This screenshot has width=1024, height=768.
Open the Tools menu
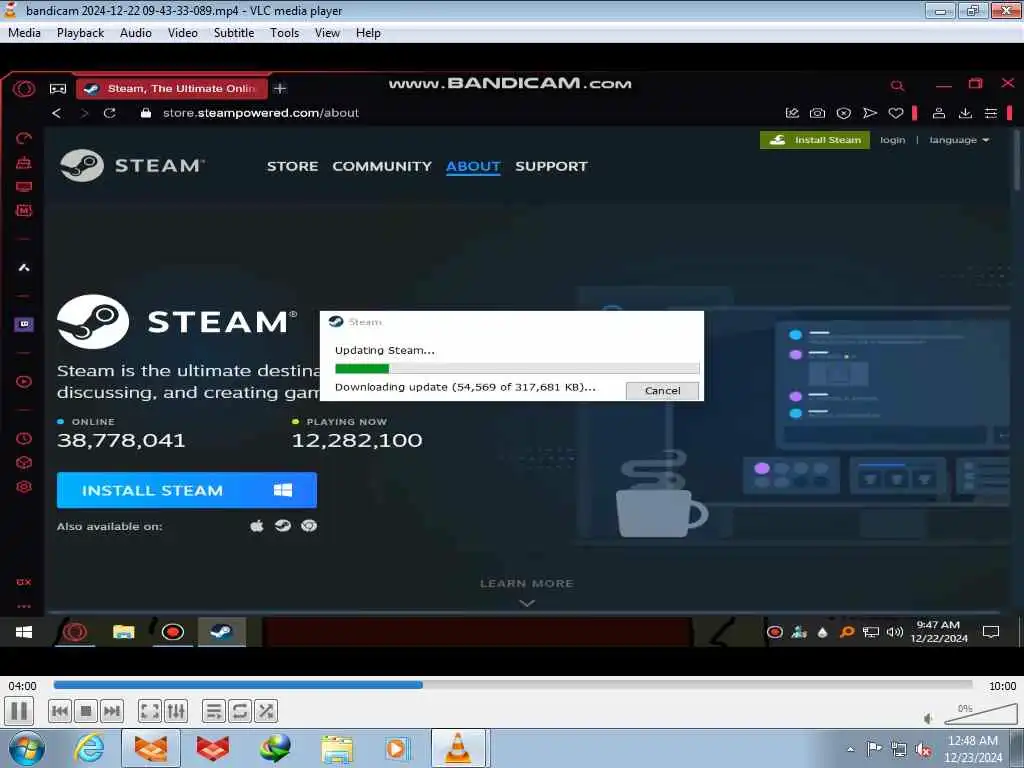pos(285,33)
